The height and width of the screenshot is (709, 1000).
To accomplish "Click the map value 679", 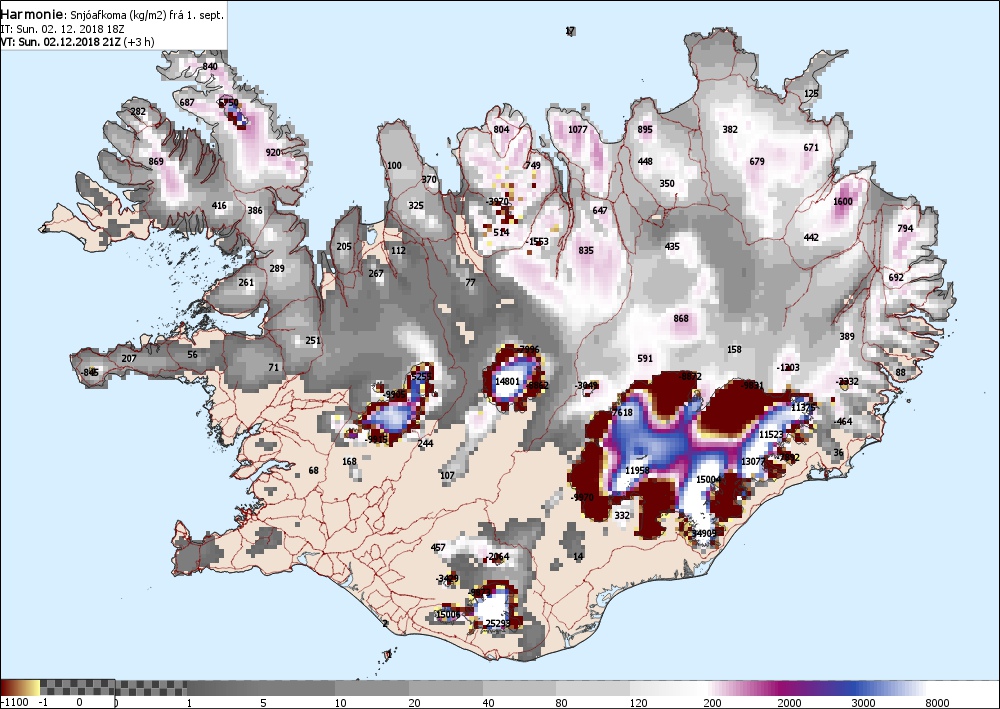I will [756, 161].
